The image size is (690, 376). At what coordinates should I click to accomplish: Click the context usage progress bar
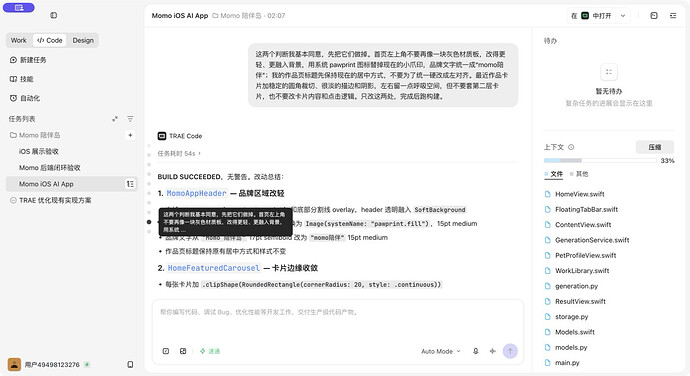600,161
